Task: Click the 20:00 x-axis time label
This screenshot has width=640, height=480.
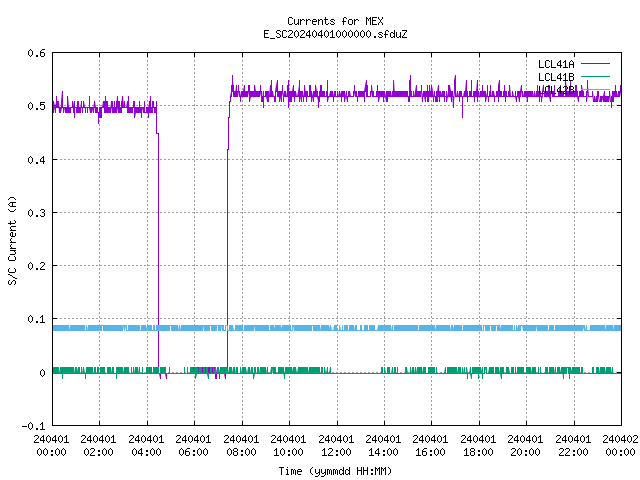Action: (526, 452)
